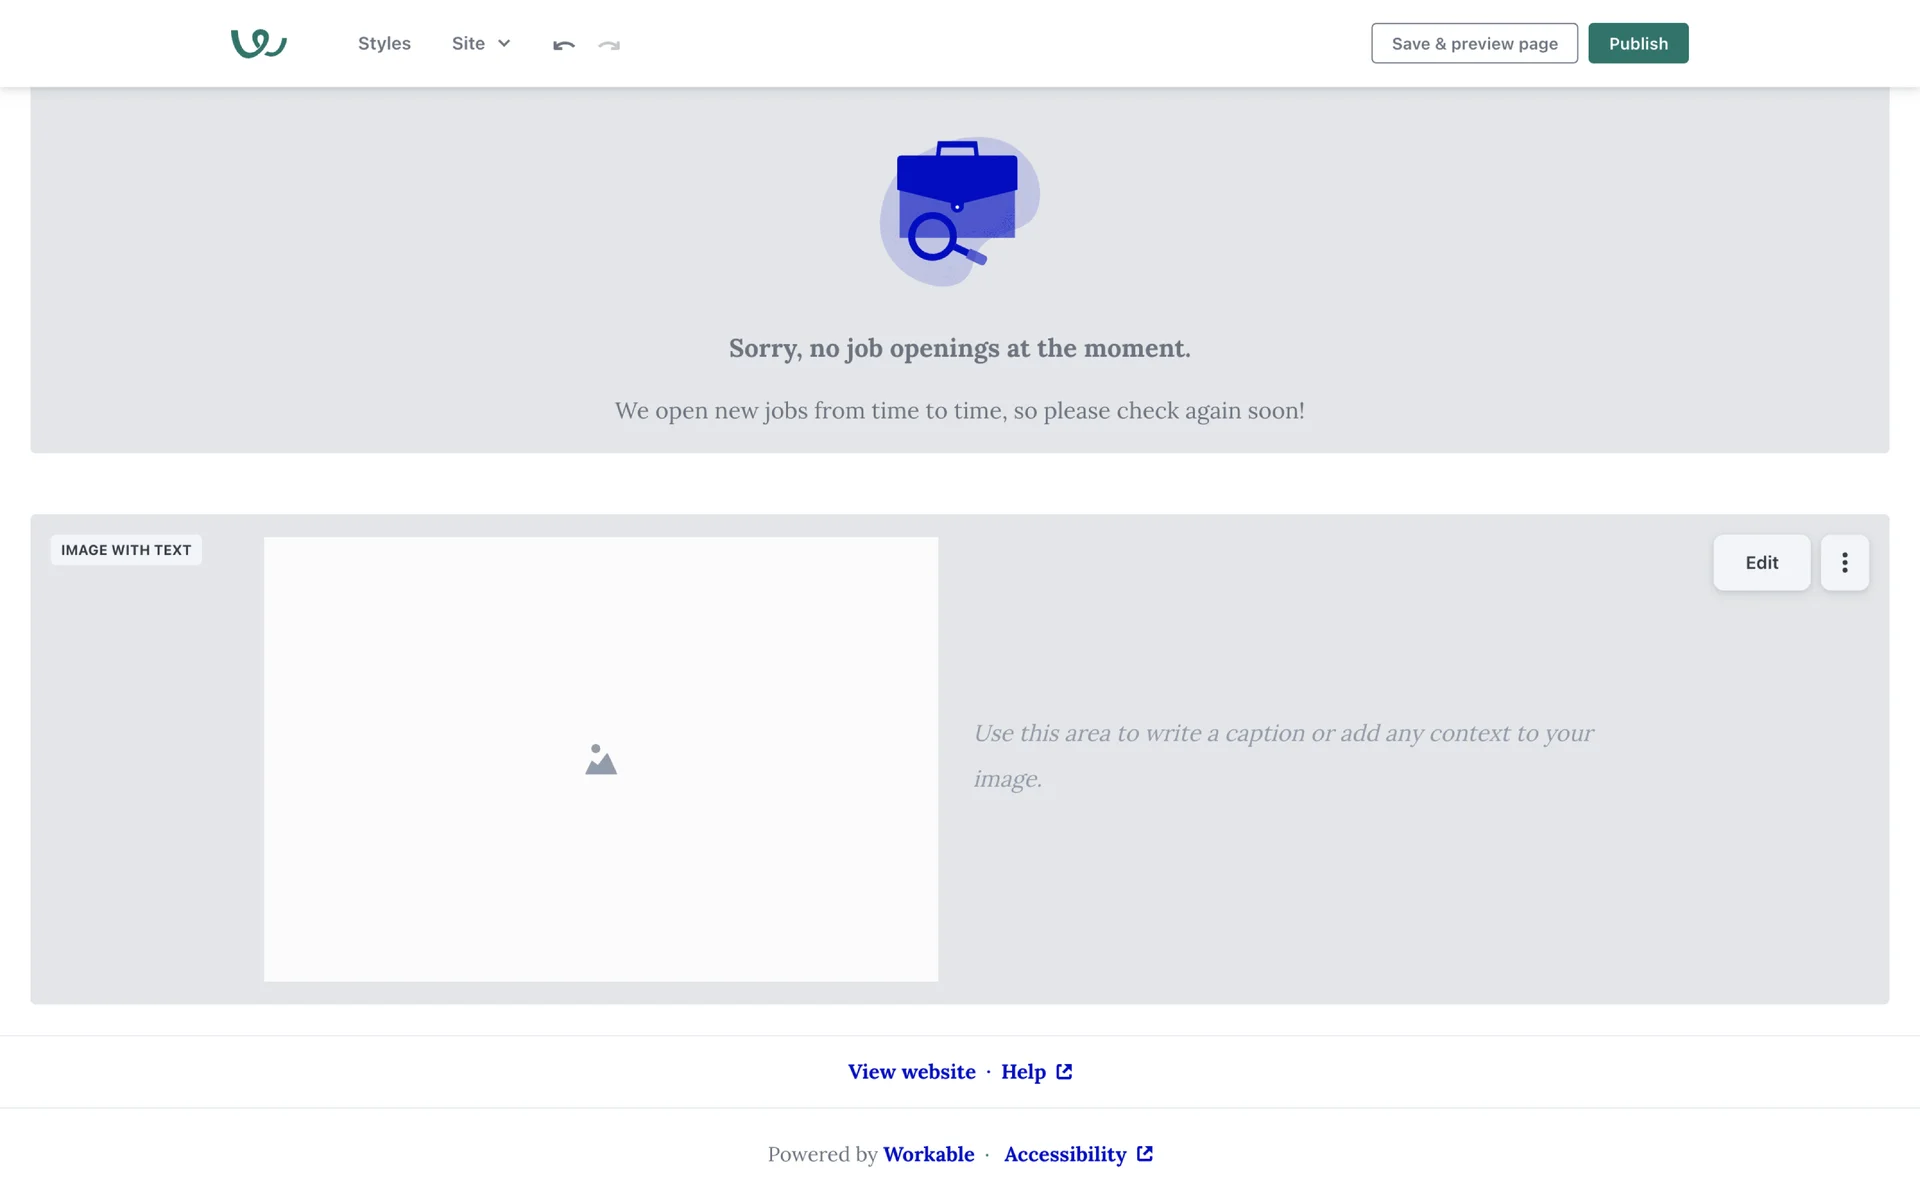The image size is (1920, 1200).
Task: Select the Image With Text section label
Action: pos(126,550)
